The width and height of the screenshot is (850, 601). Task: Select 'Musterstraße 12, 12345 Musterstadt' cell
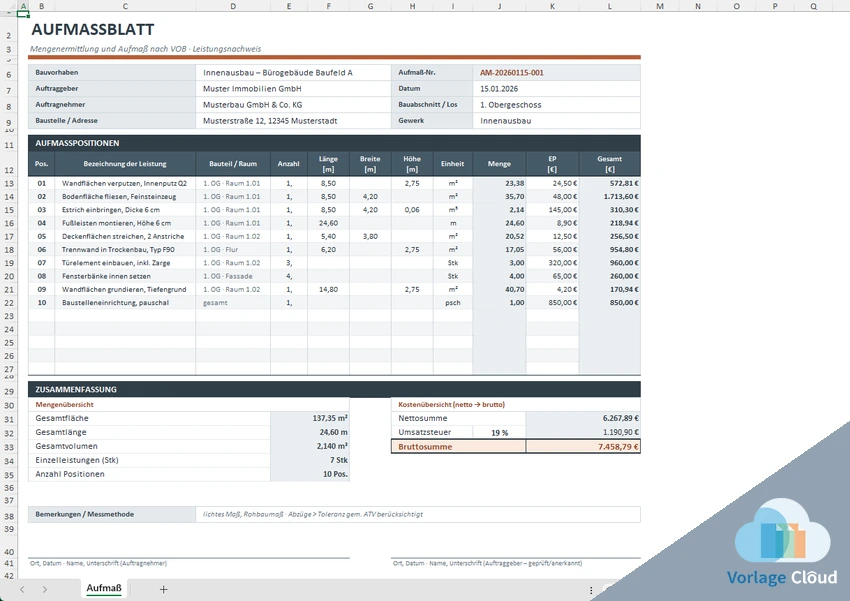click(293, 121)
